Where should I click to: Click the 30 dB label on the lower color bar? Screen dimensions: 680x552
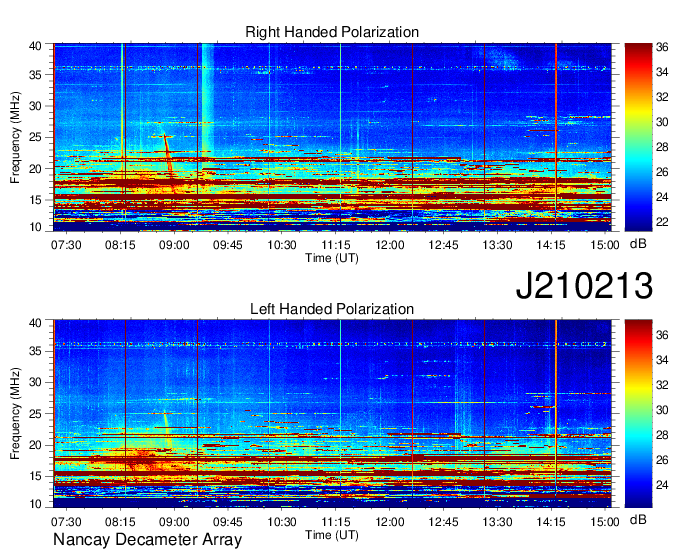coord(662,410)
